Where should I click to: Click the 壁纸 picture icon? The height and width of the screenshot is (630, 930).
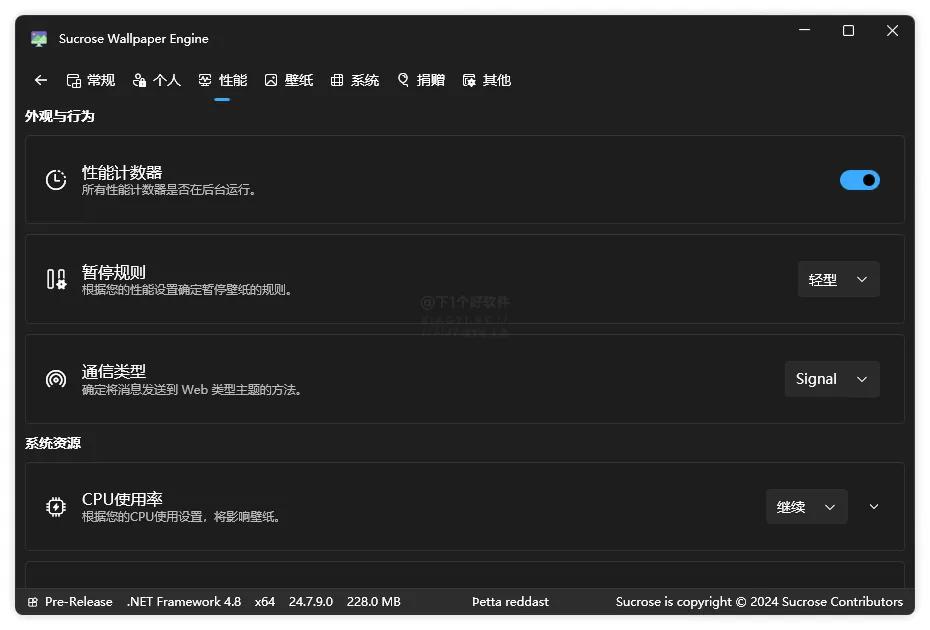tap(271, 79)
